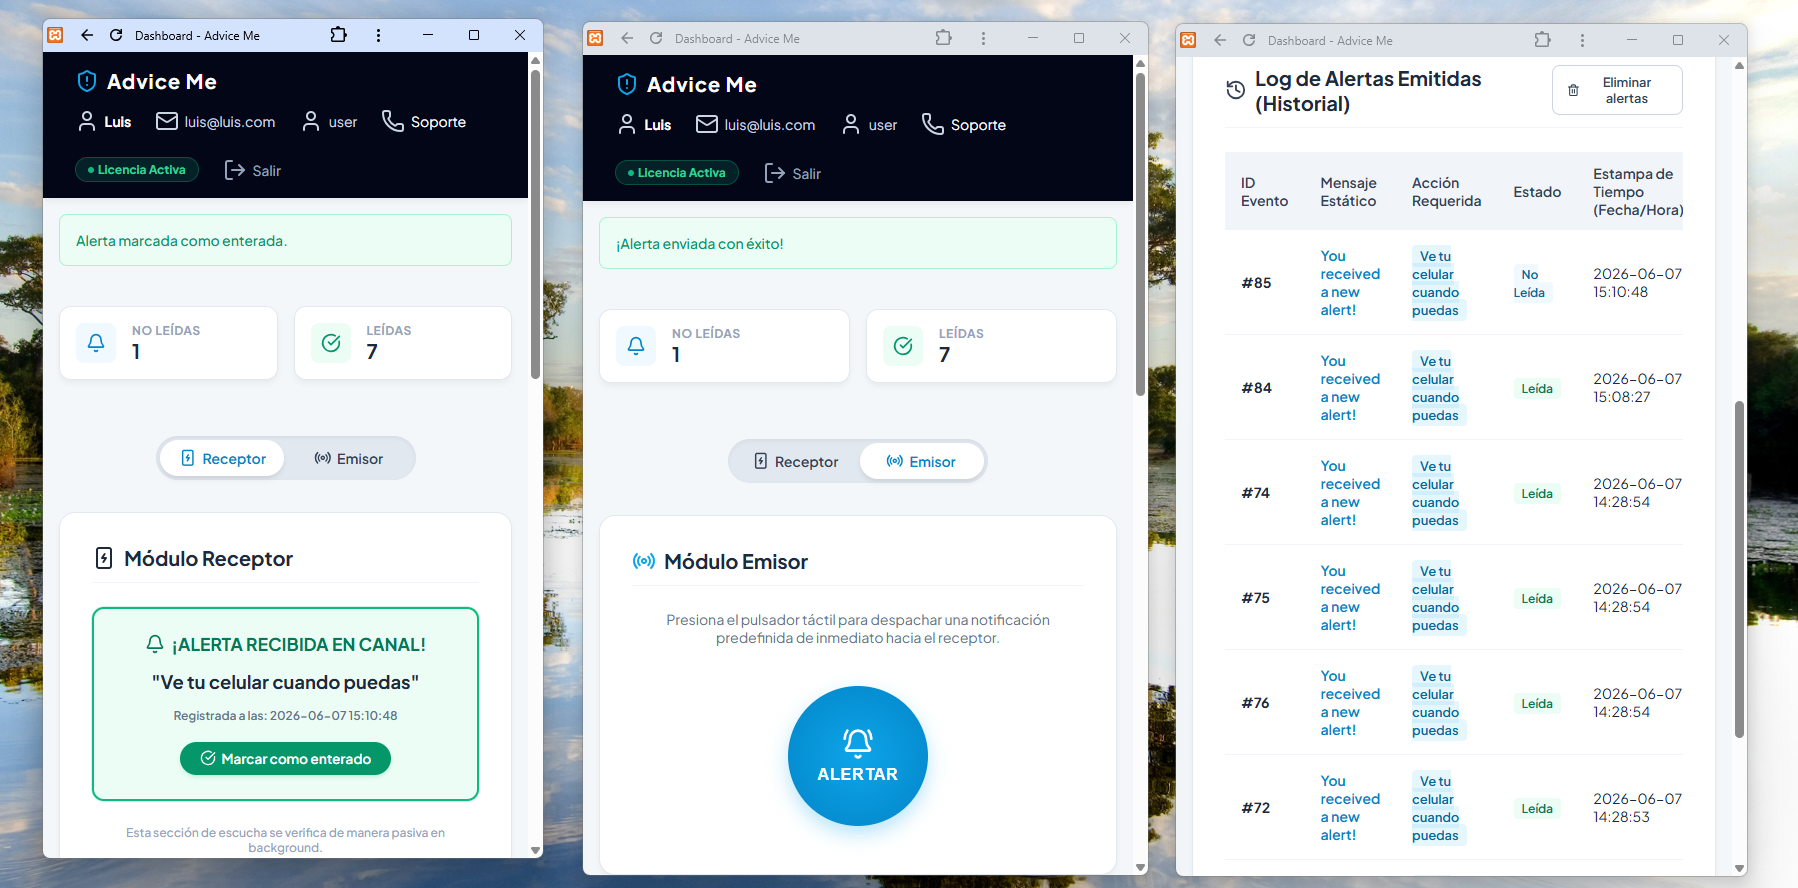Open Soporte phone link in middle window
This screenshot has width=1798, height=888.
tap(964, 125)
